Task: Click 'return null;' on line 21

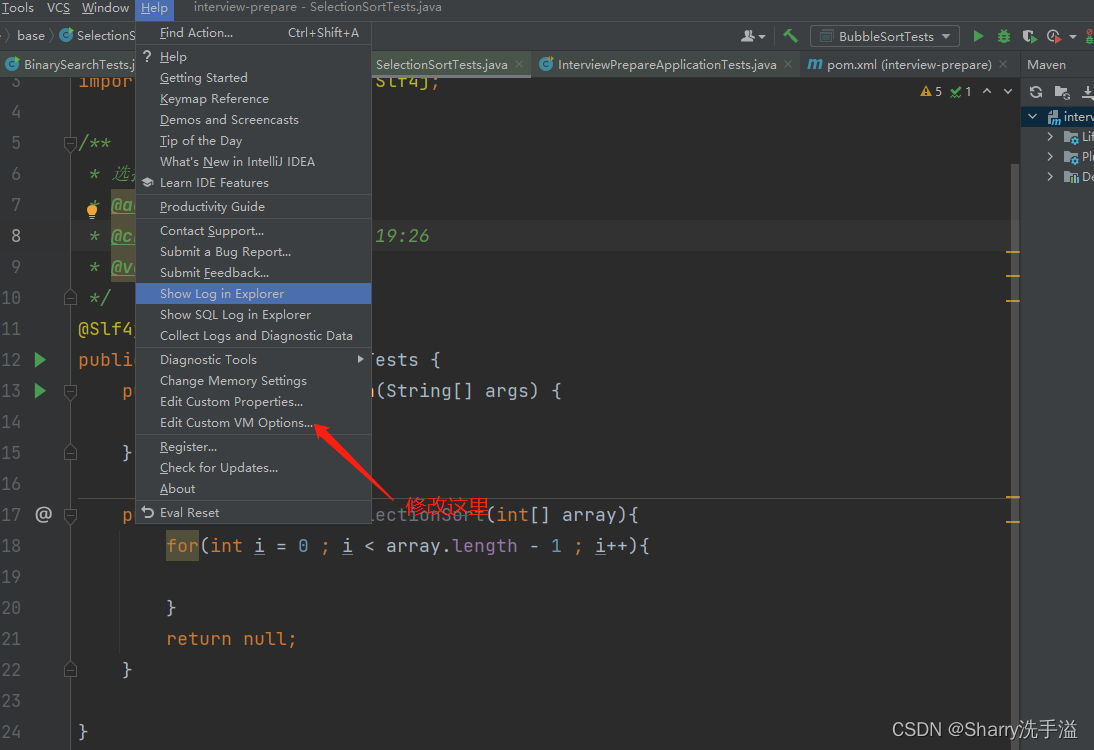Action: click(x=231, y=638)
